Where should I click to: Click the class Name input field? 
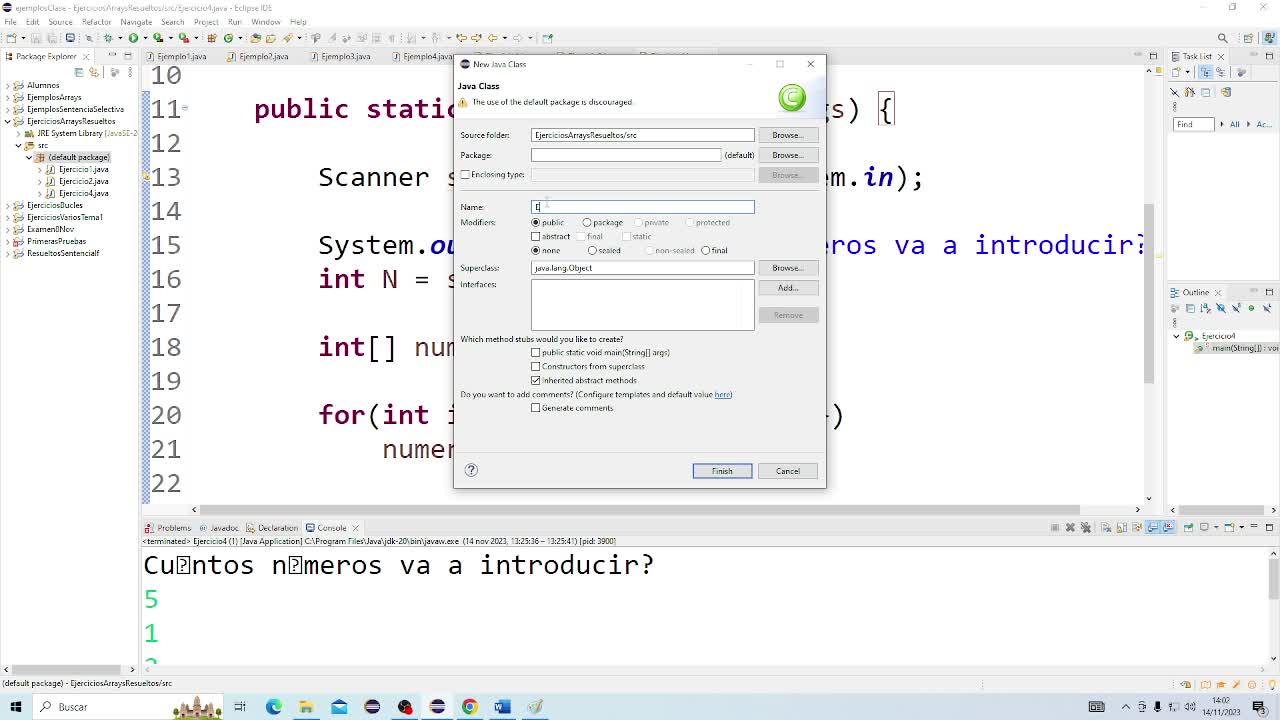tap(642, 207)
